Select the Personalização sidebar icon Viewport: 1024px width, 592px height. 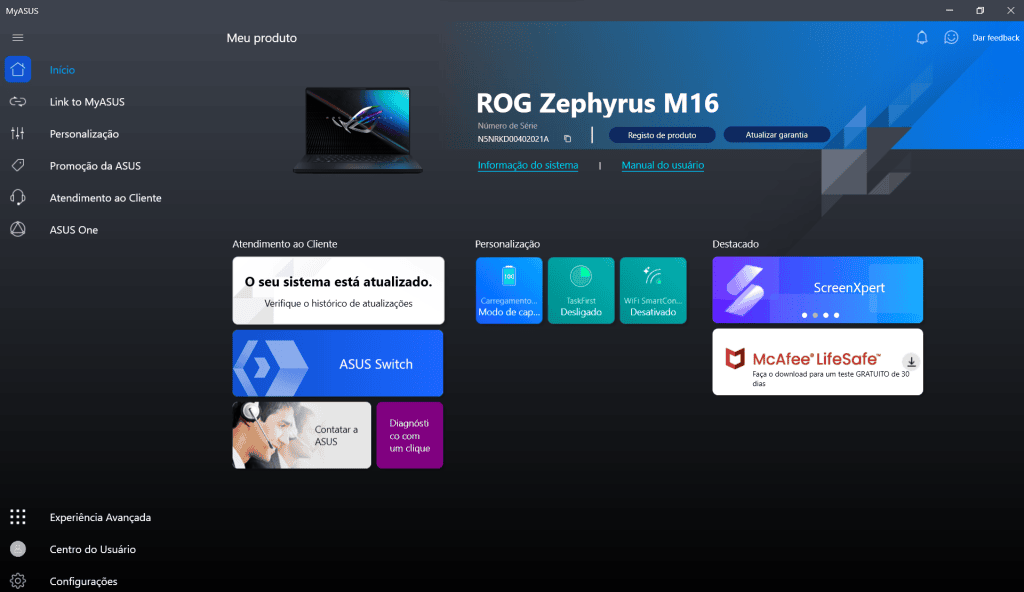coord(17,133)
